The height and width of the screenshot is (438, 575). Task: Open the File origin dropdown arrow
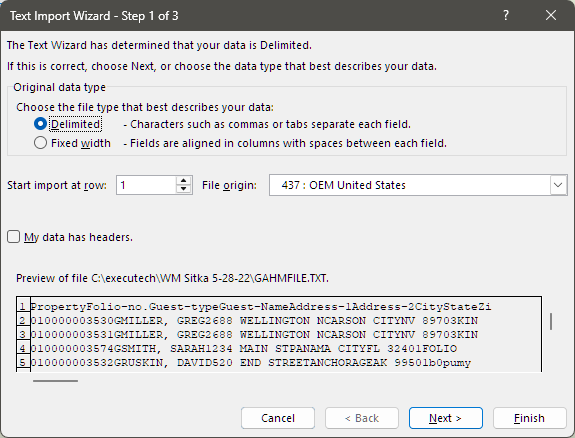(x=558, y=185)
